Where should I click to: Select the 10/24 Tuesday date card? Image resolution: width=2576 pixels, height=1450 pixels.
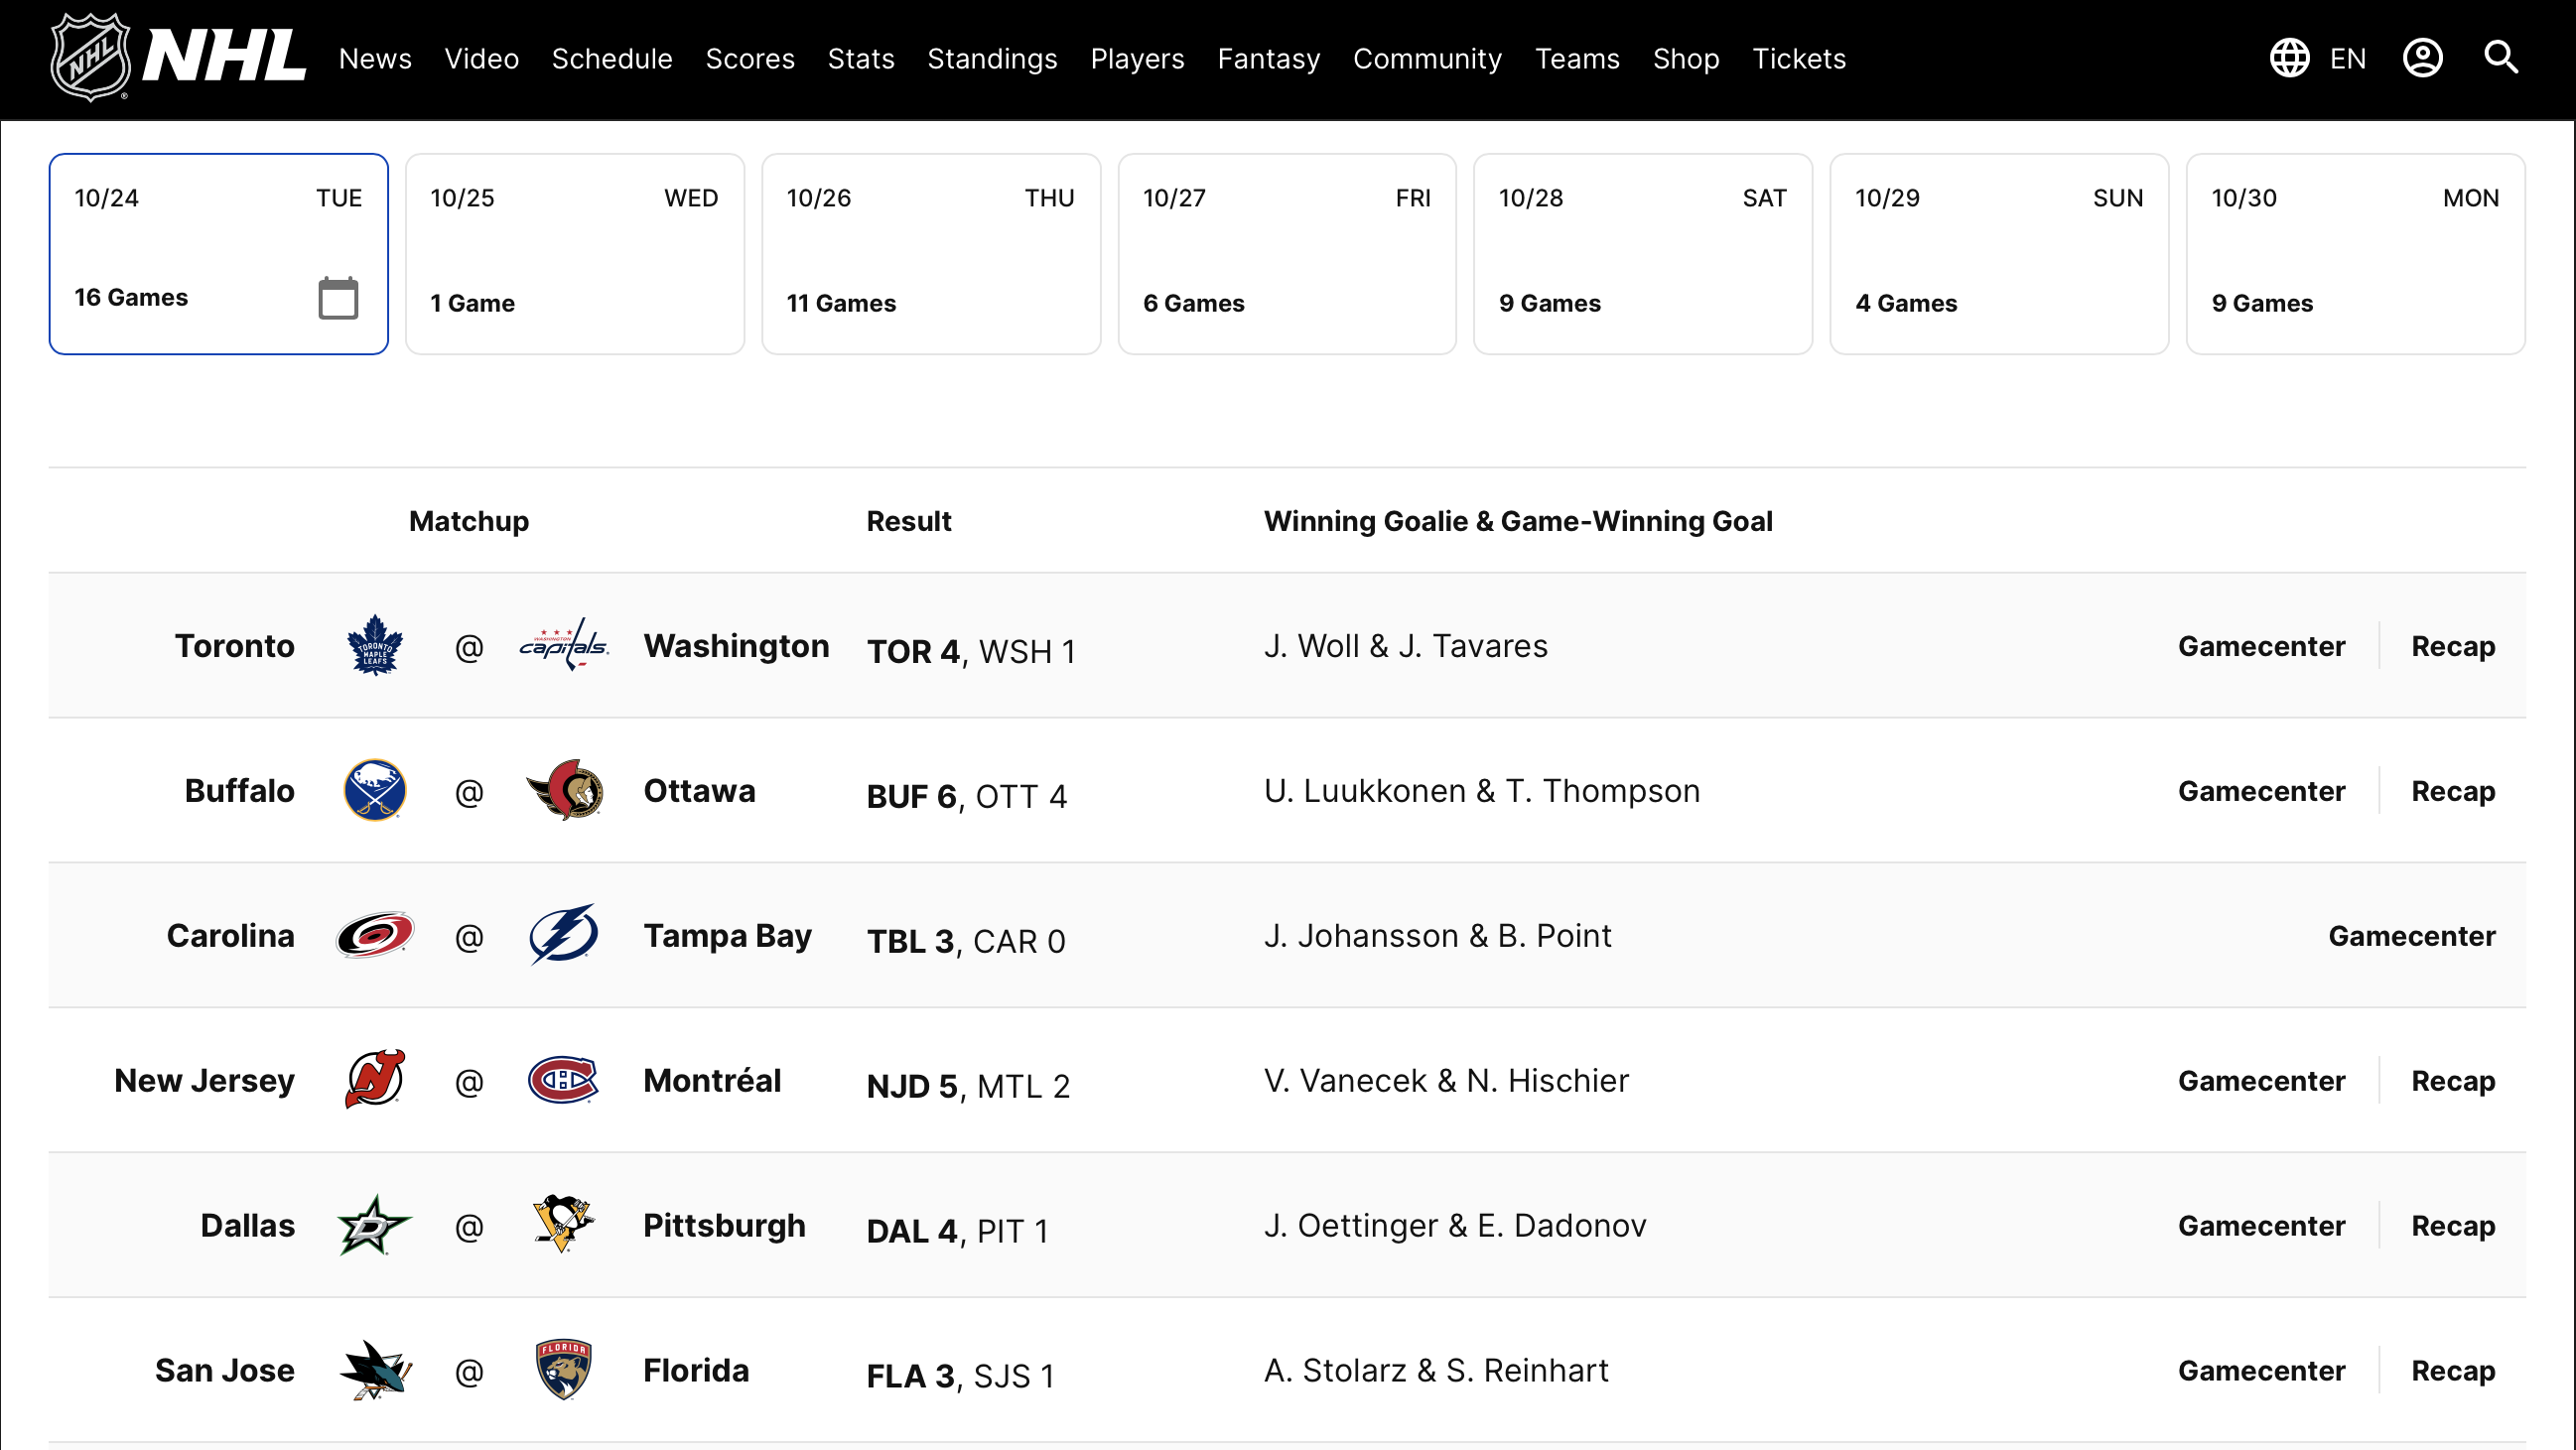218,253
